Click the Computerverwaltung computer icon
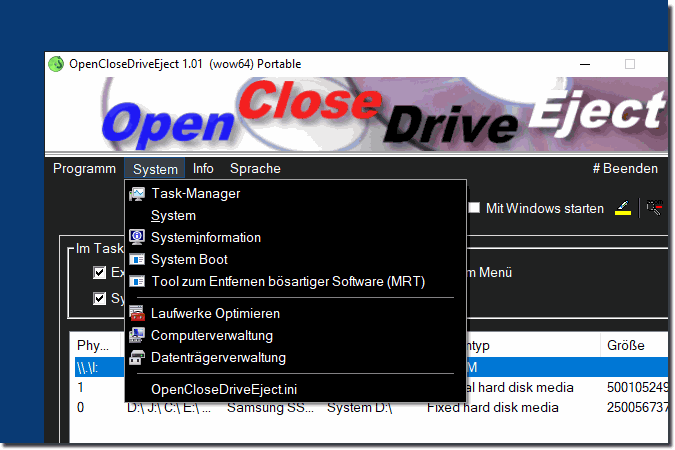 click(137, 335)
